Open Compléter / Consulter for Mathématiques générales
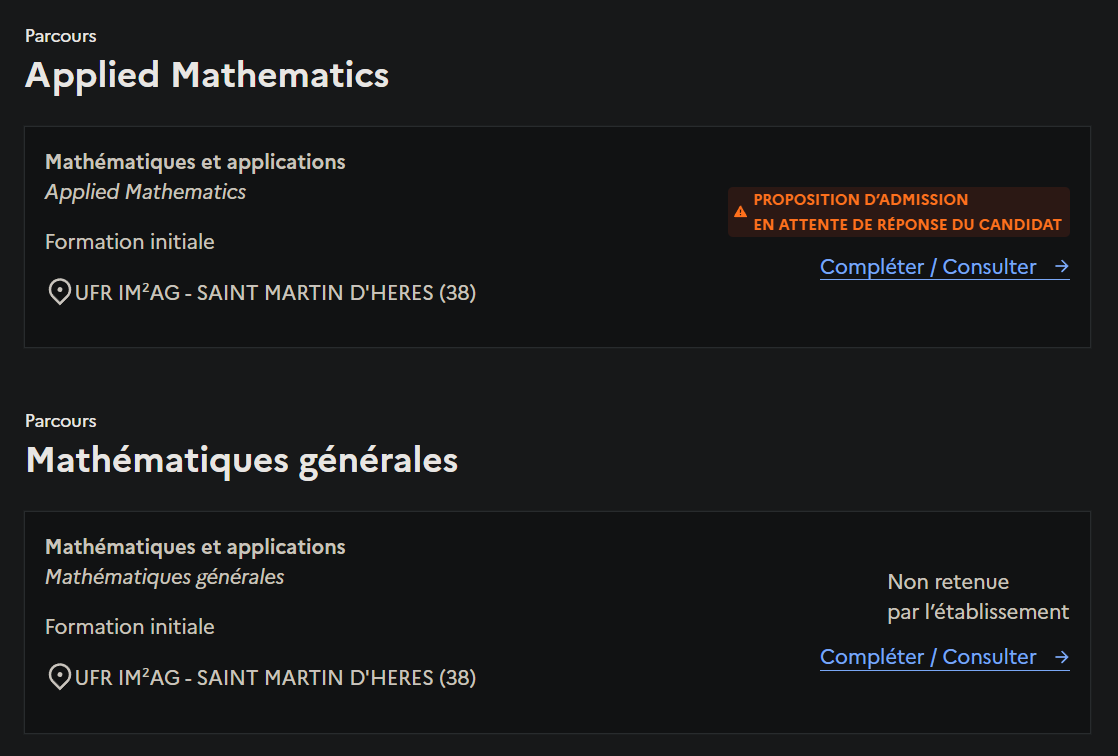Image resolution: width=1118 pixels, height=756 pixels. [x=928, y=657]
